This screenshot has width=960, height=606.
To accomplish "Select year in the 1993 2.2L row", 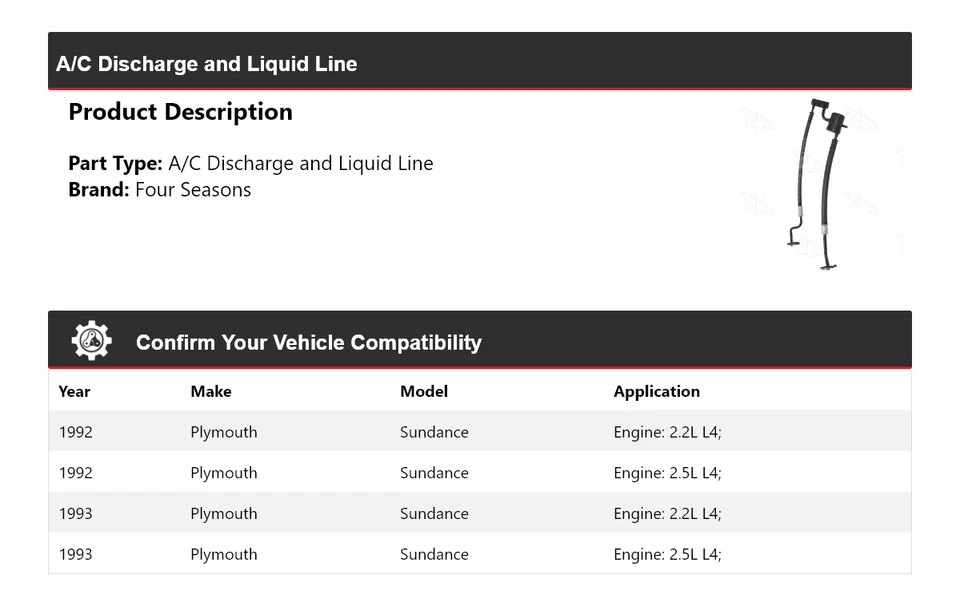I will click(x=75, y=514).
